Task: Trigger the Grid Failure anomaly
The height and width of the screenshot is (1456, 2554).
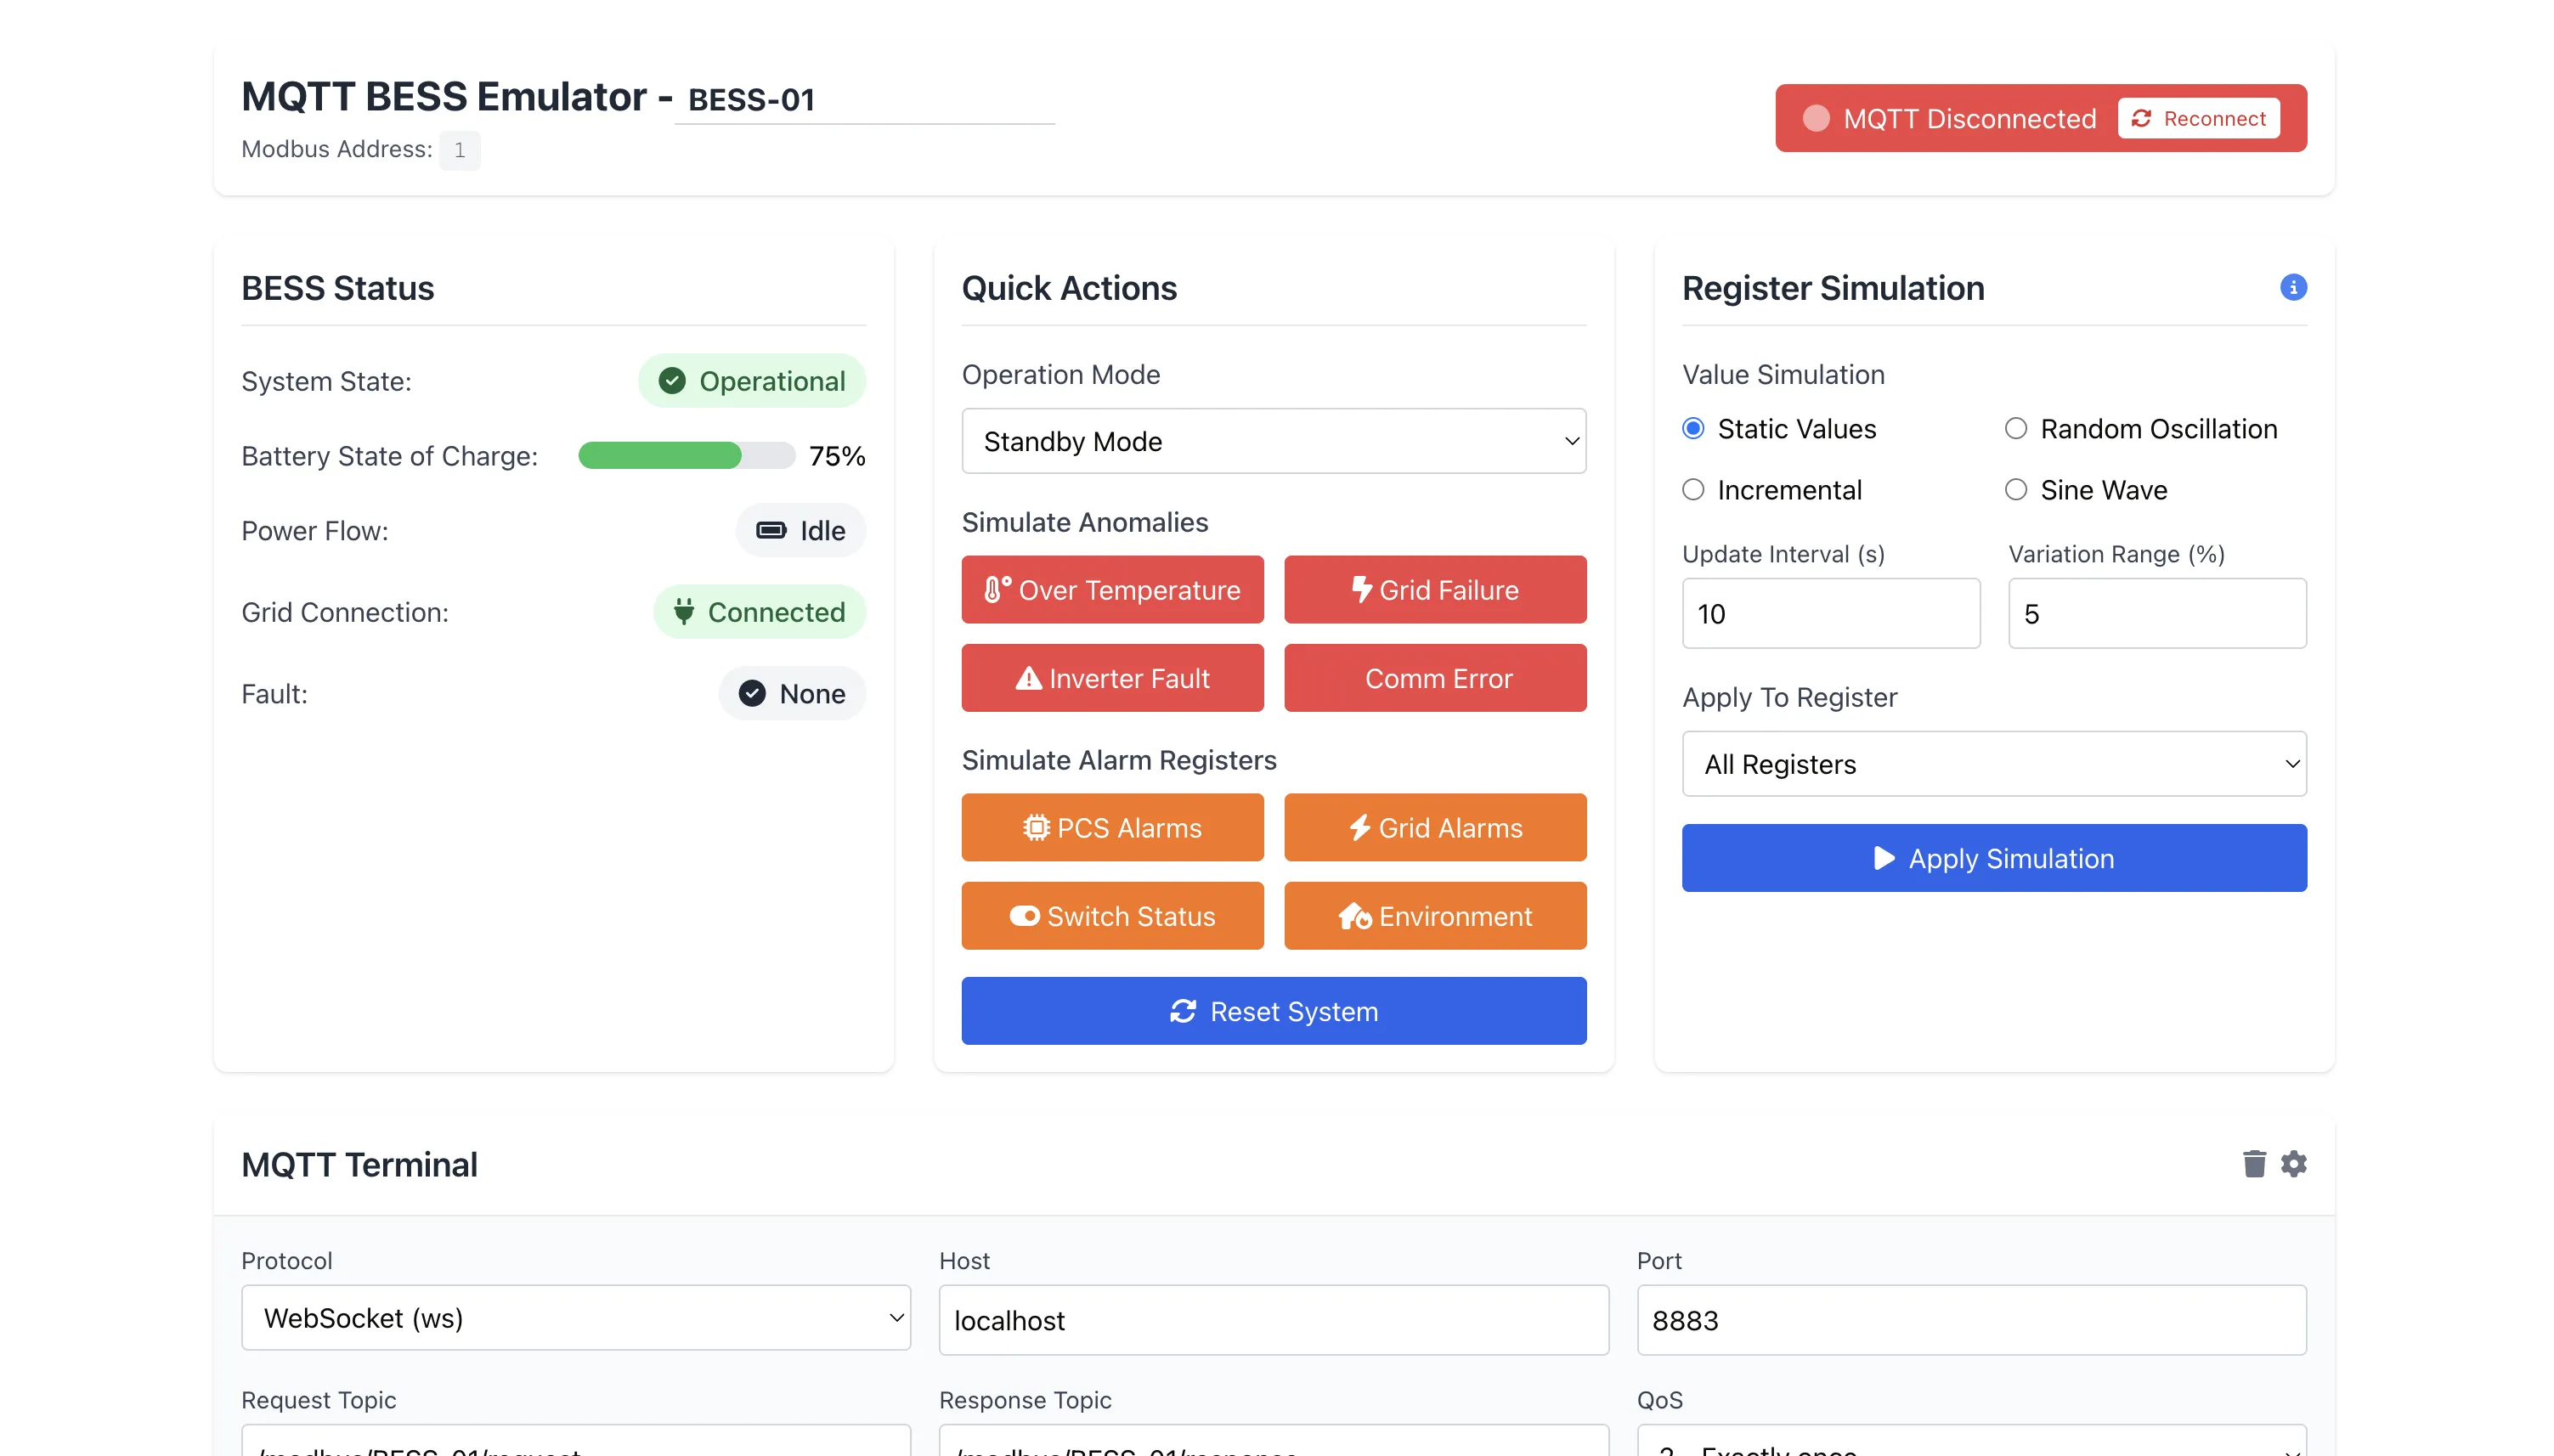Action: (x=1434, y=589)
